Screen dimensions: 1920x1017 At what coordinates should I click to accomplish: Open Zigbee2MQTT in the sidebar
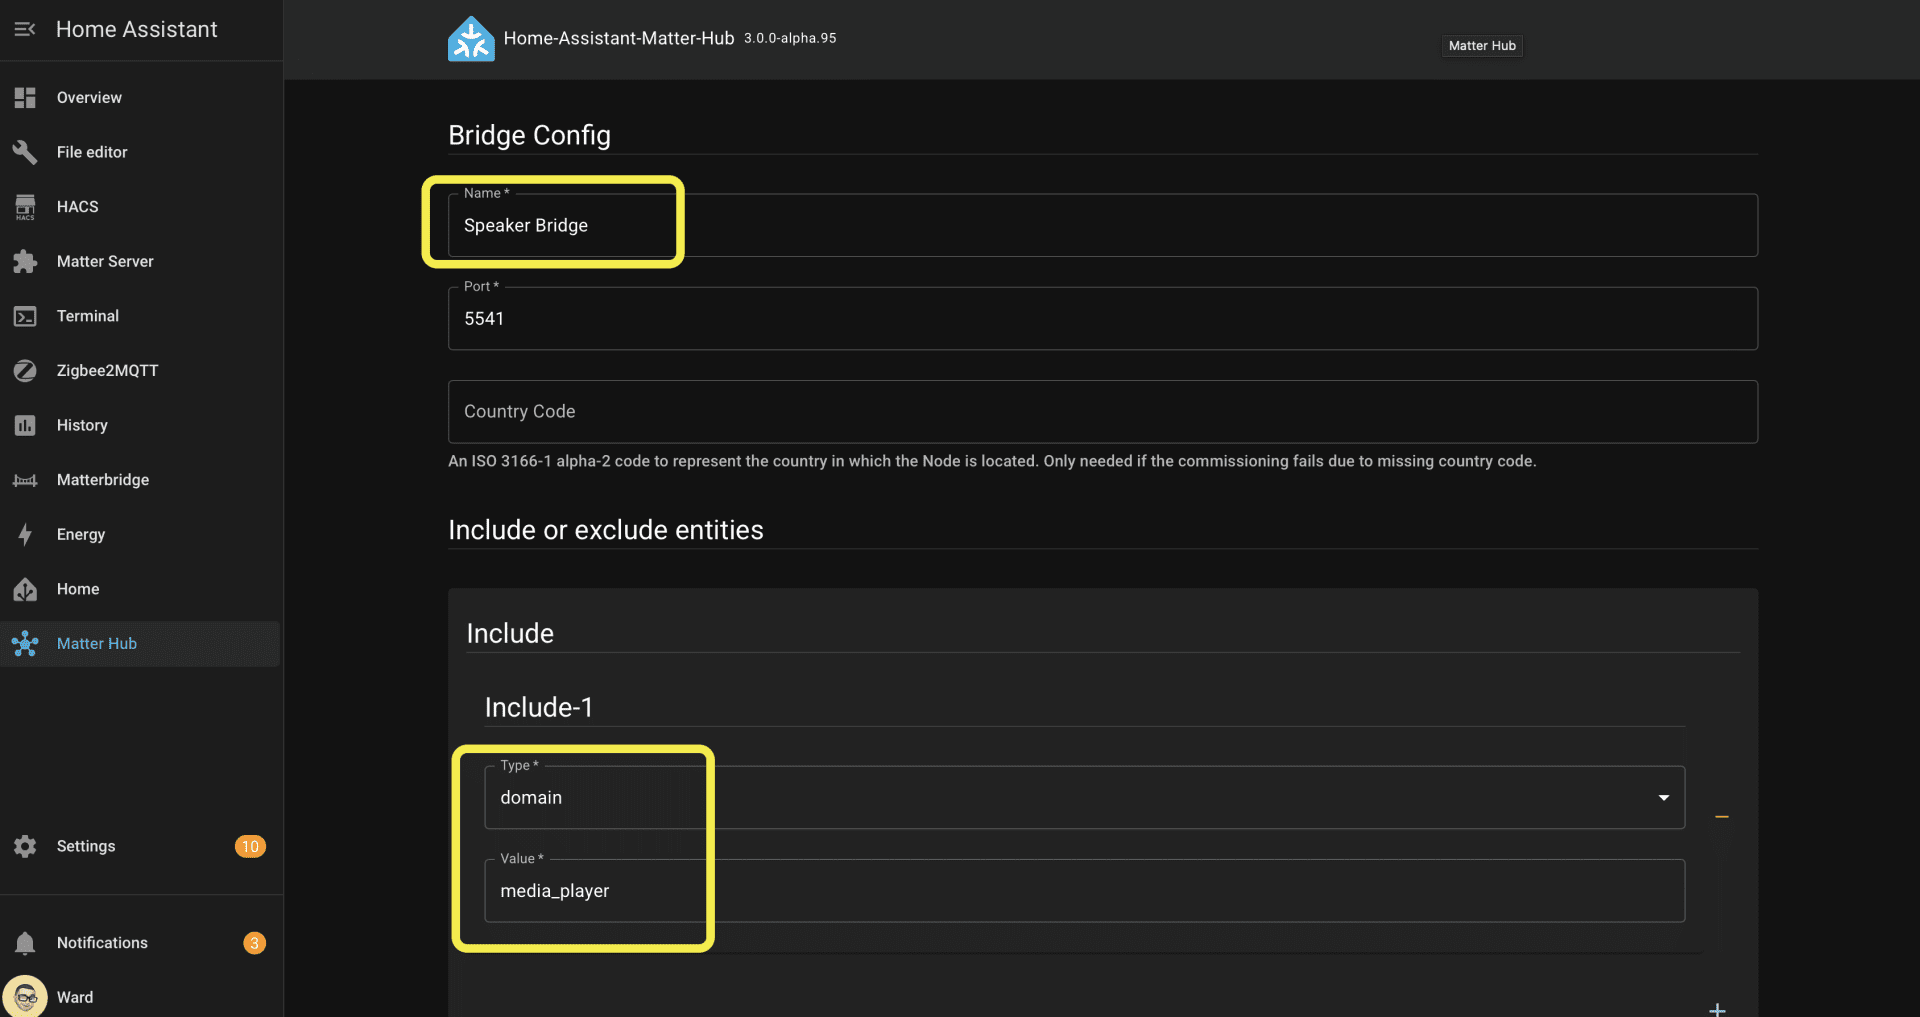click(107, 371)
